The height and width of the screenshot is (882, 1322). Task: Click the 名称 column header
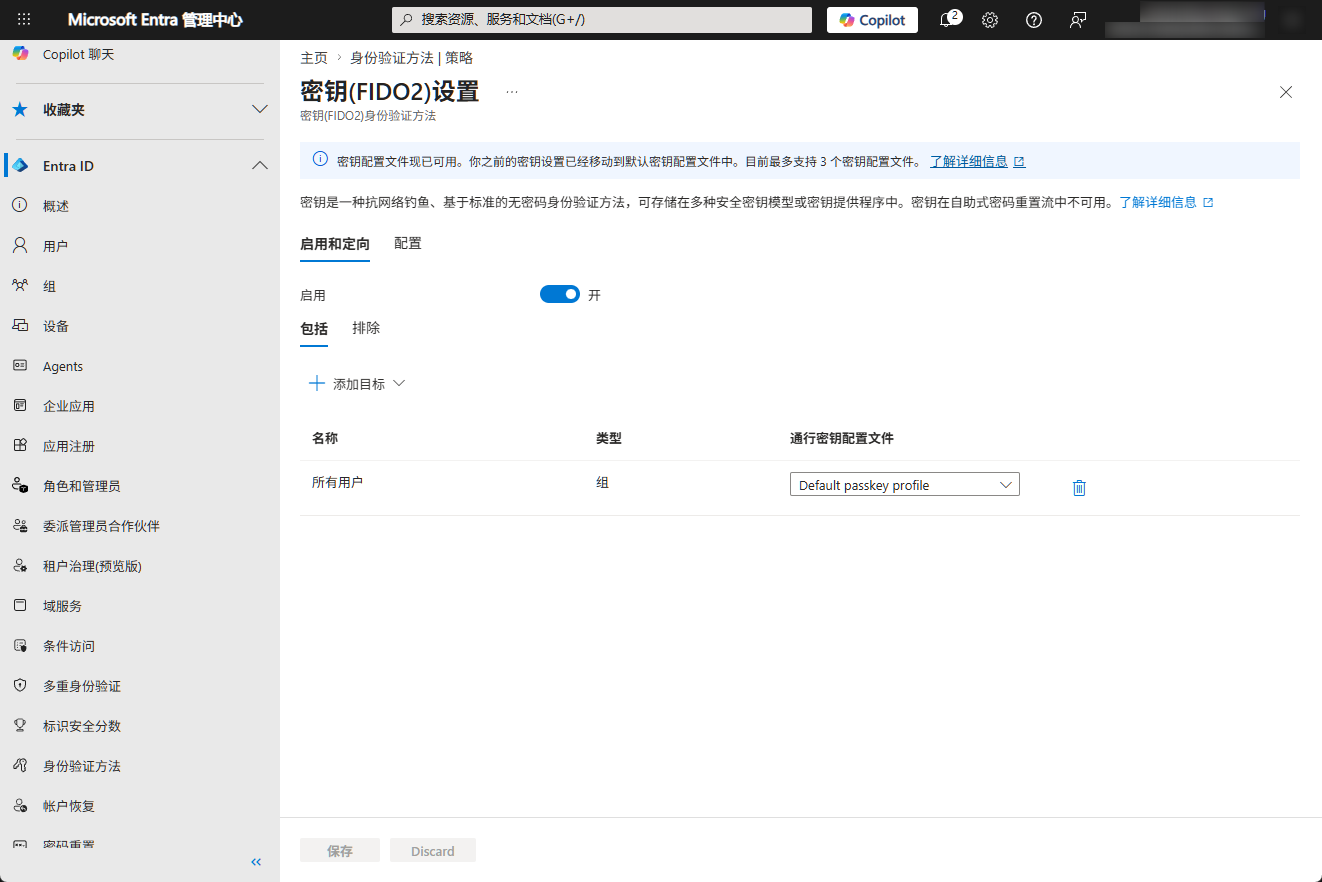[x=325, y=438]
